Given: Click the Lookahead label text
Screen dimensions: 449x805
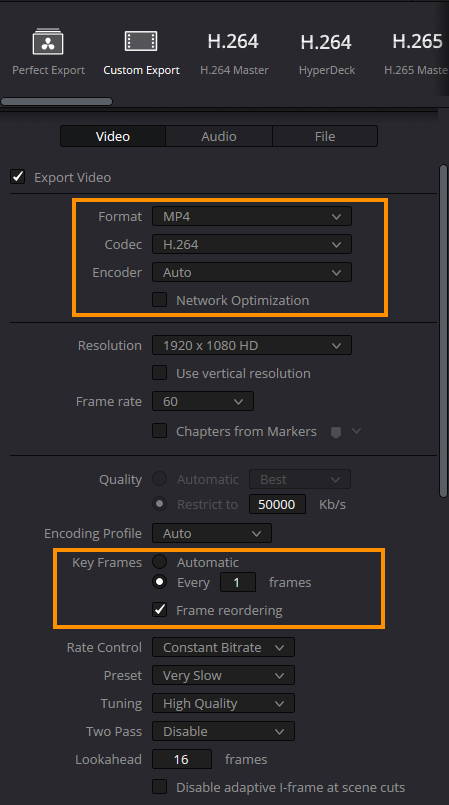Looking at the screenshot, I should coord(108,759).
